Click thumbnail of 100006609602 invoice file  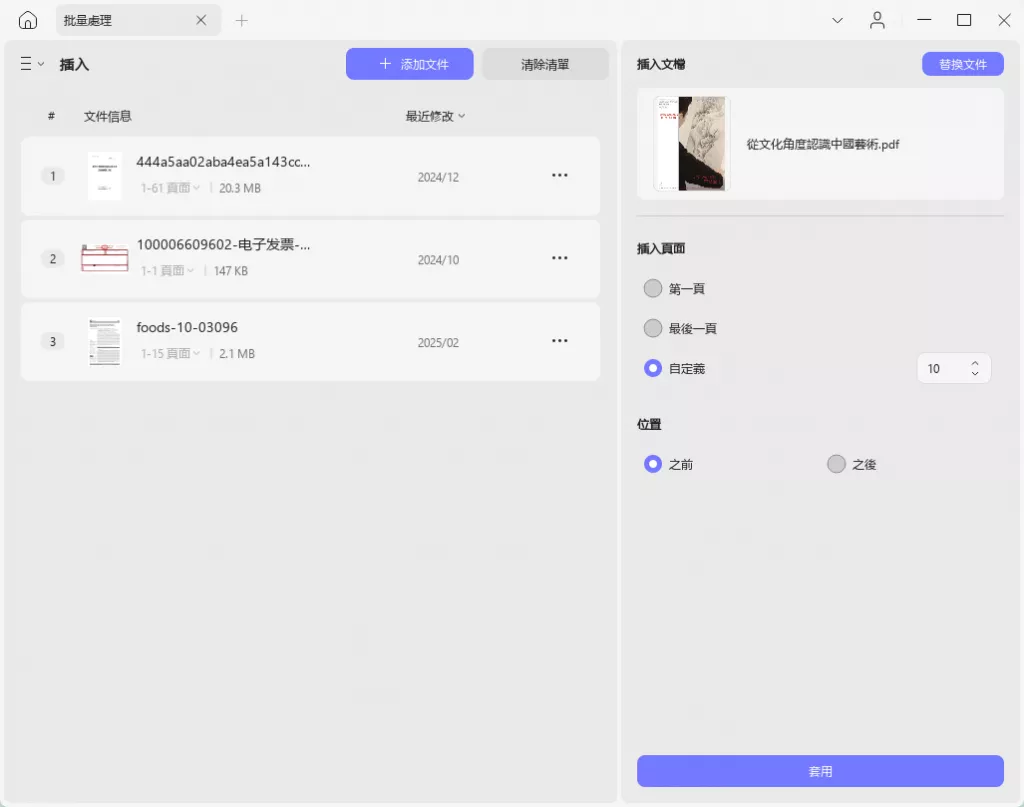pyautogui.click(x=104, y=258)
